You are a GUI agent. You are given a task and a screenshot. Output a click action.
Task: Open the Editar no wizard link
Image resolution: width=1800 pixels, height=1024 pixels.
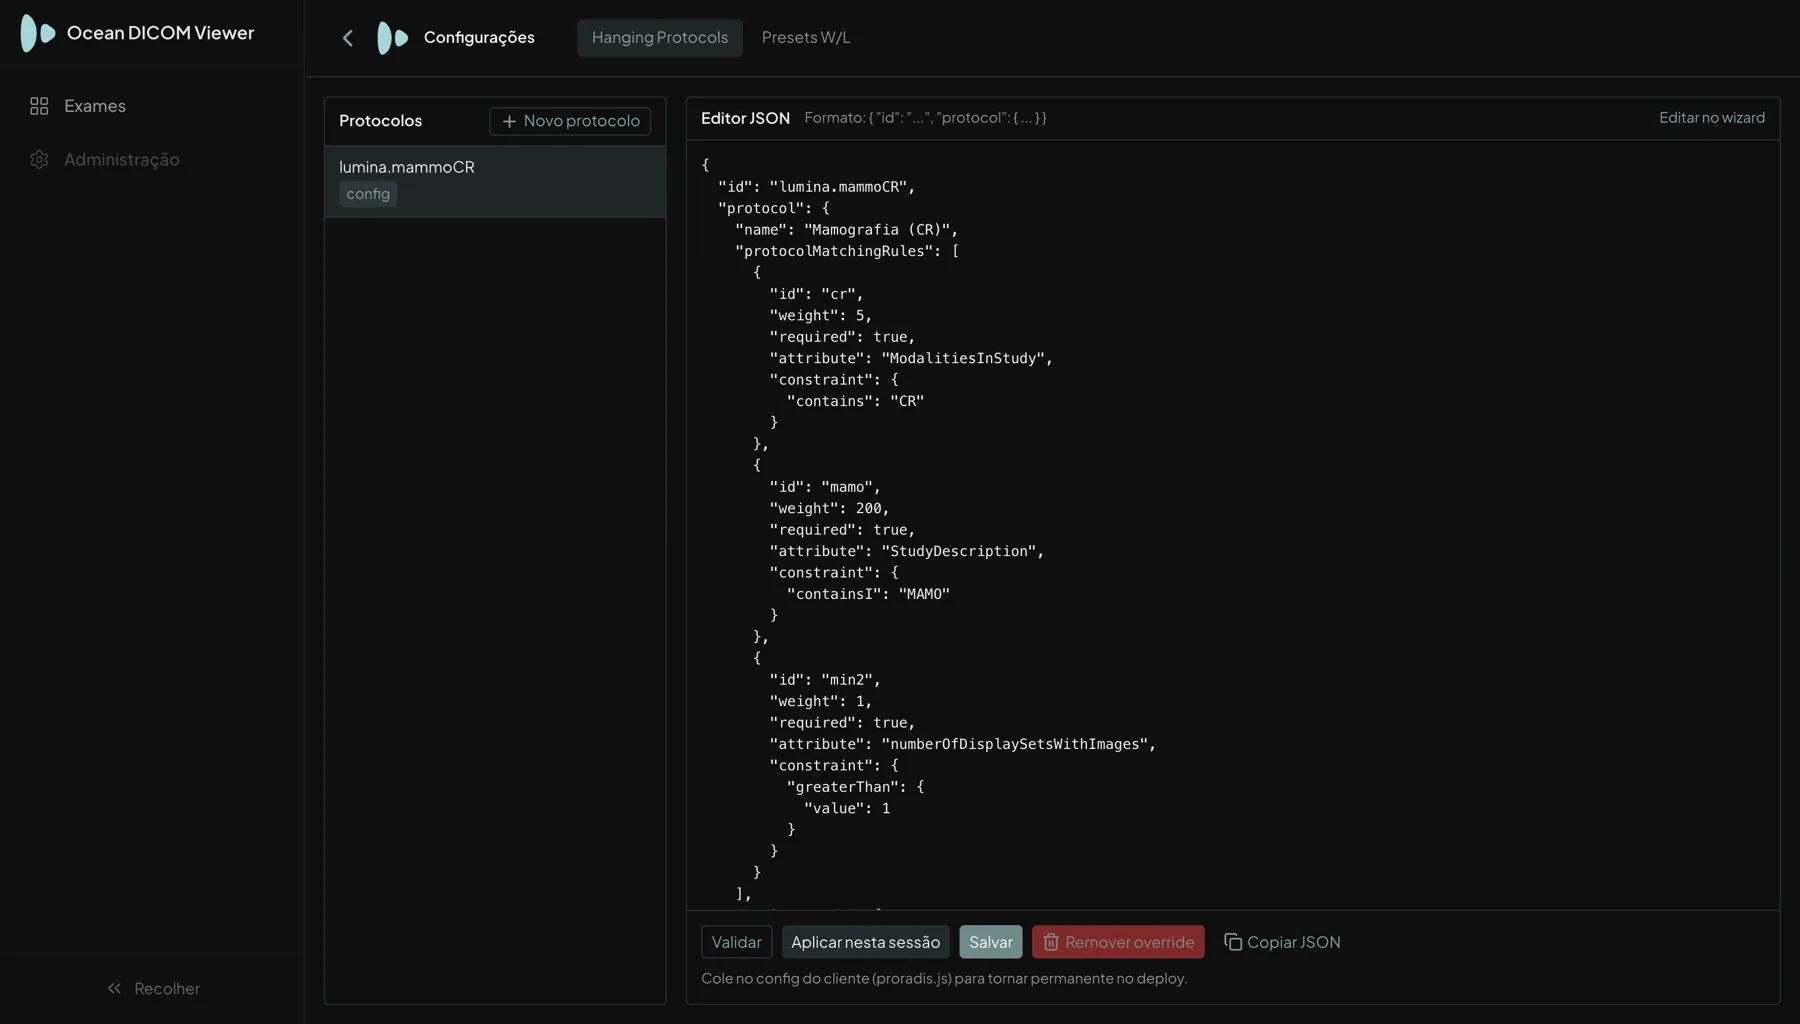click(1712, 118)
